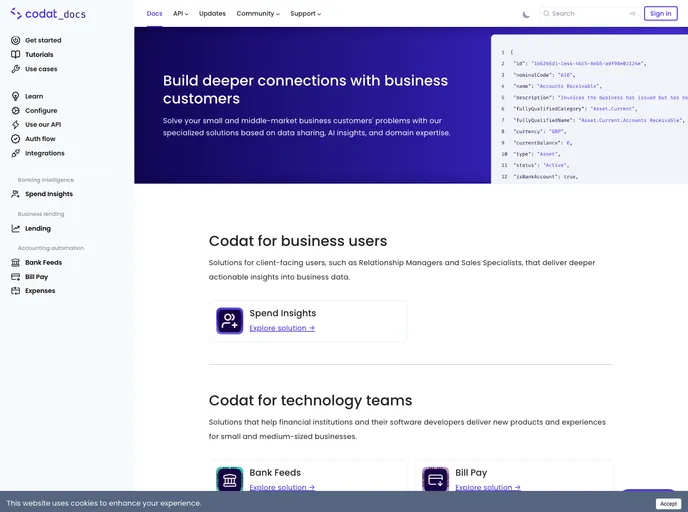Click the Spend Insights card title
This screenshot has width=688, height=512.
[283, 313]
